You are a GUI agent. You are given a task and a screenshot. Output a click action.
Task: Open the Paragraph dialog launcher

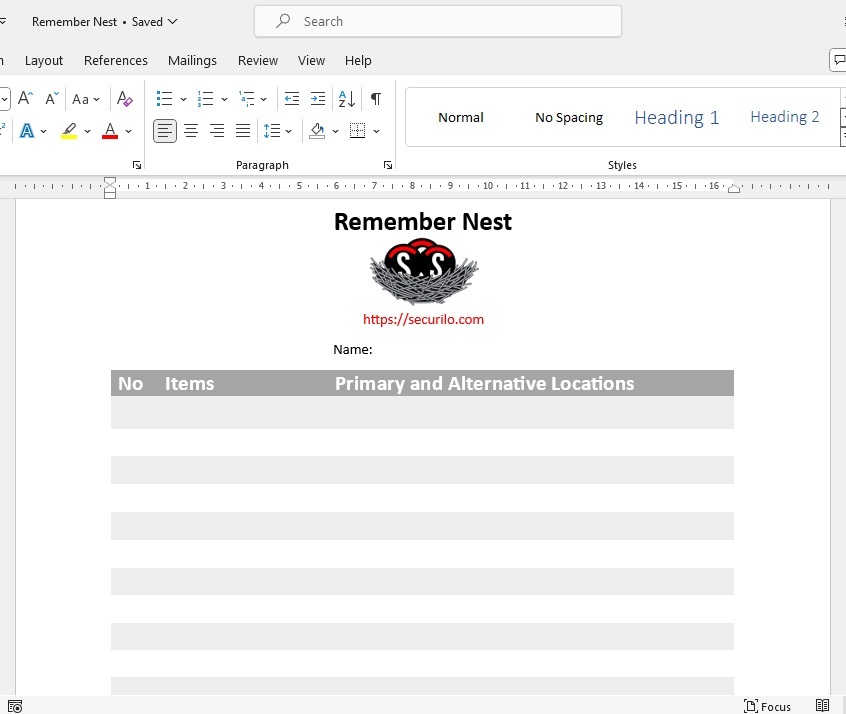tap(387, 165)
